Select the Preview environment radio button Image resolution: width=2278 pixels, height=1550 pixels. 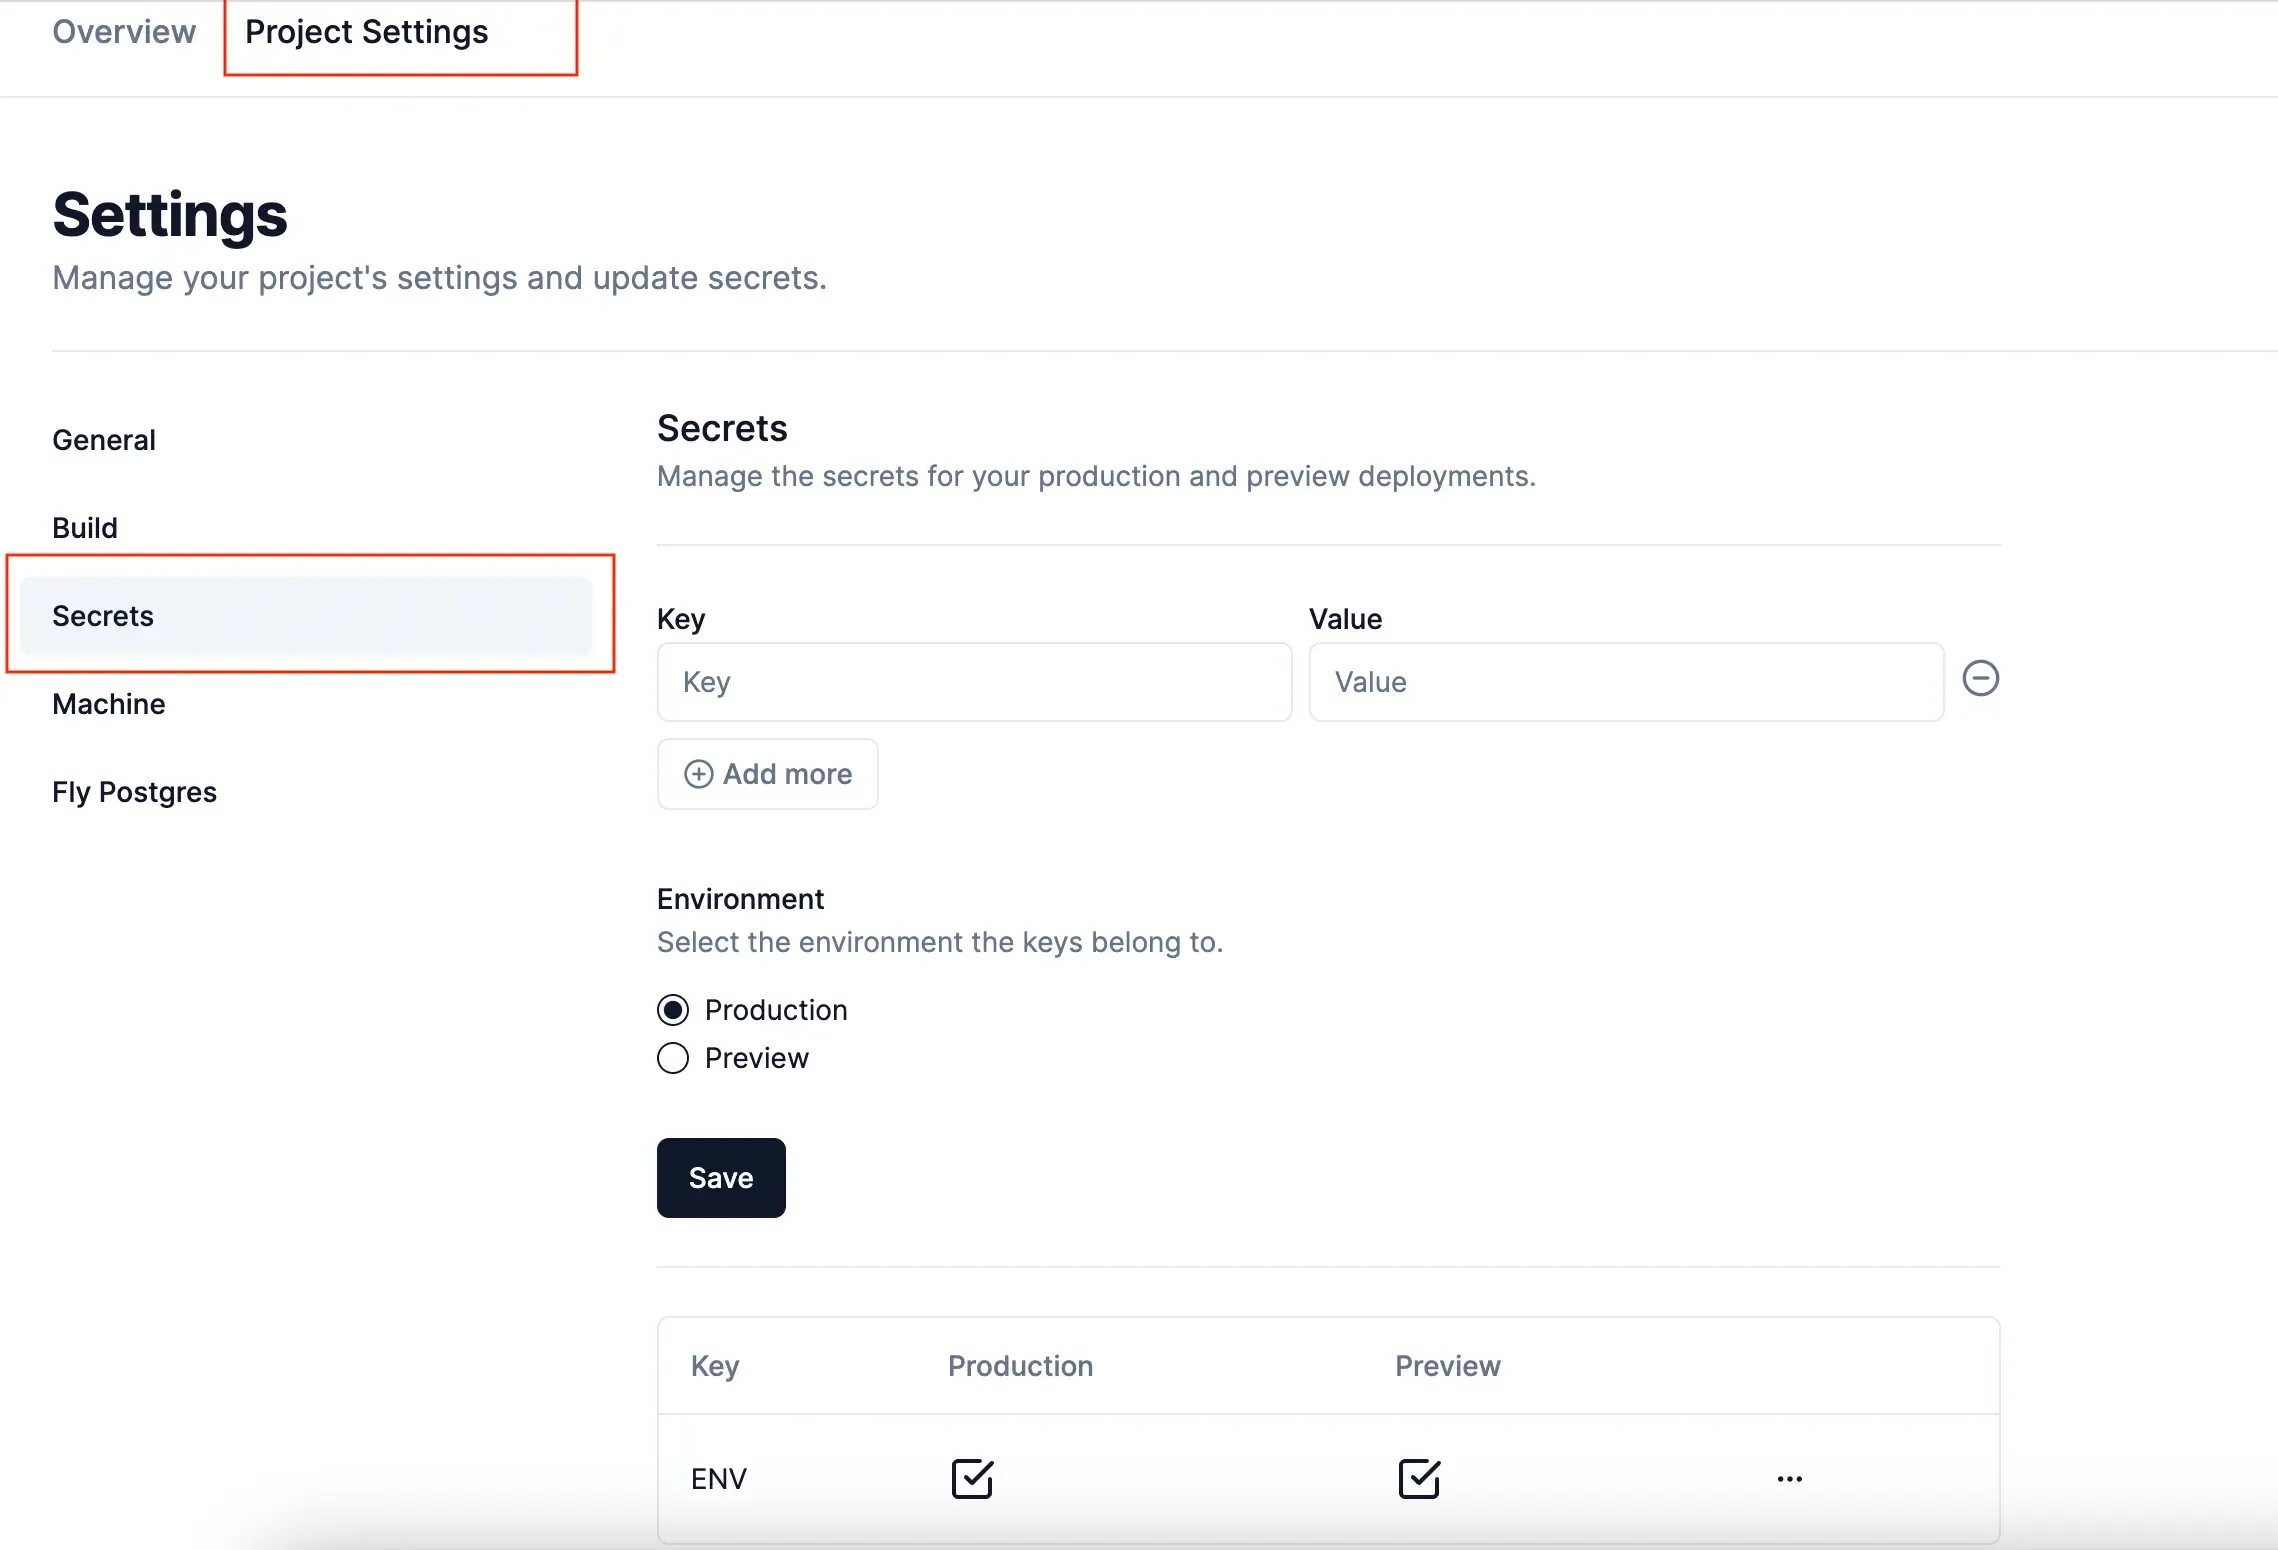[672, 1058]
